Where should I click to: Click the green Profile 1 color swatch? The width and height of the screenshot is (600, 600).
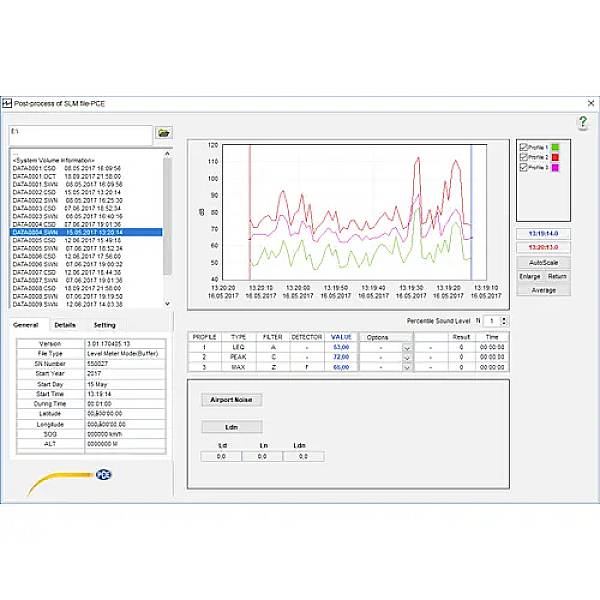click(x=555, y=148)
